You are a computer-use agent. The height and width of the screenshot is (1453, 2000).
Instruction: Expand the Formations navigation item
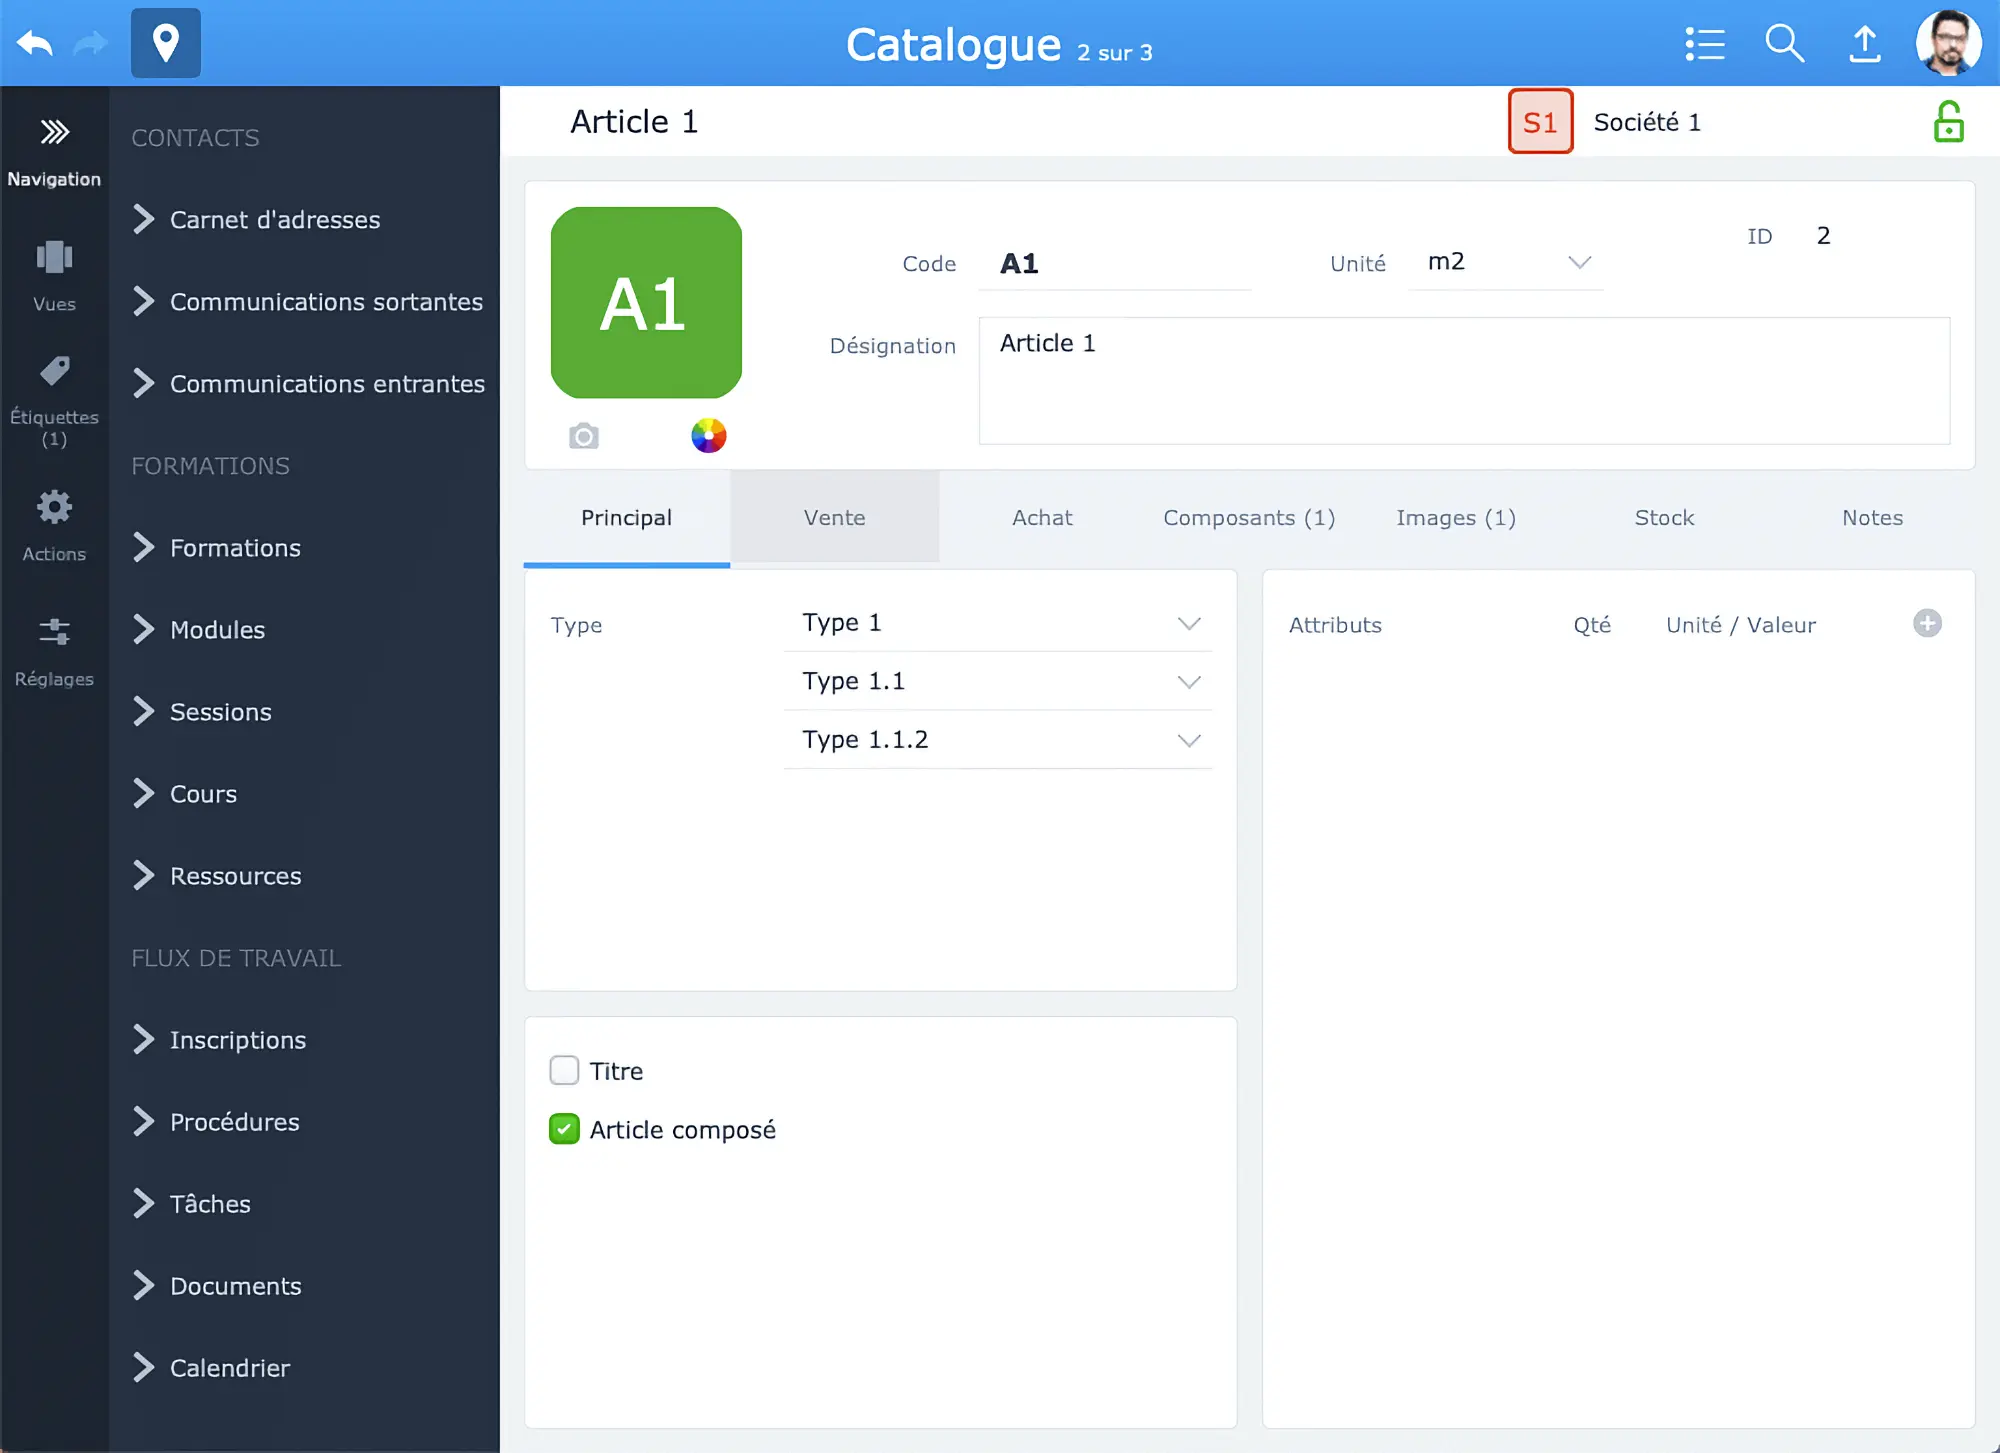(235, 548)
